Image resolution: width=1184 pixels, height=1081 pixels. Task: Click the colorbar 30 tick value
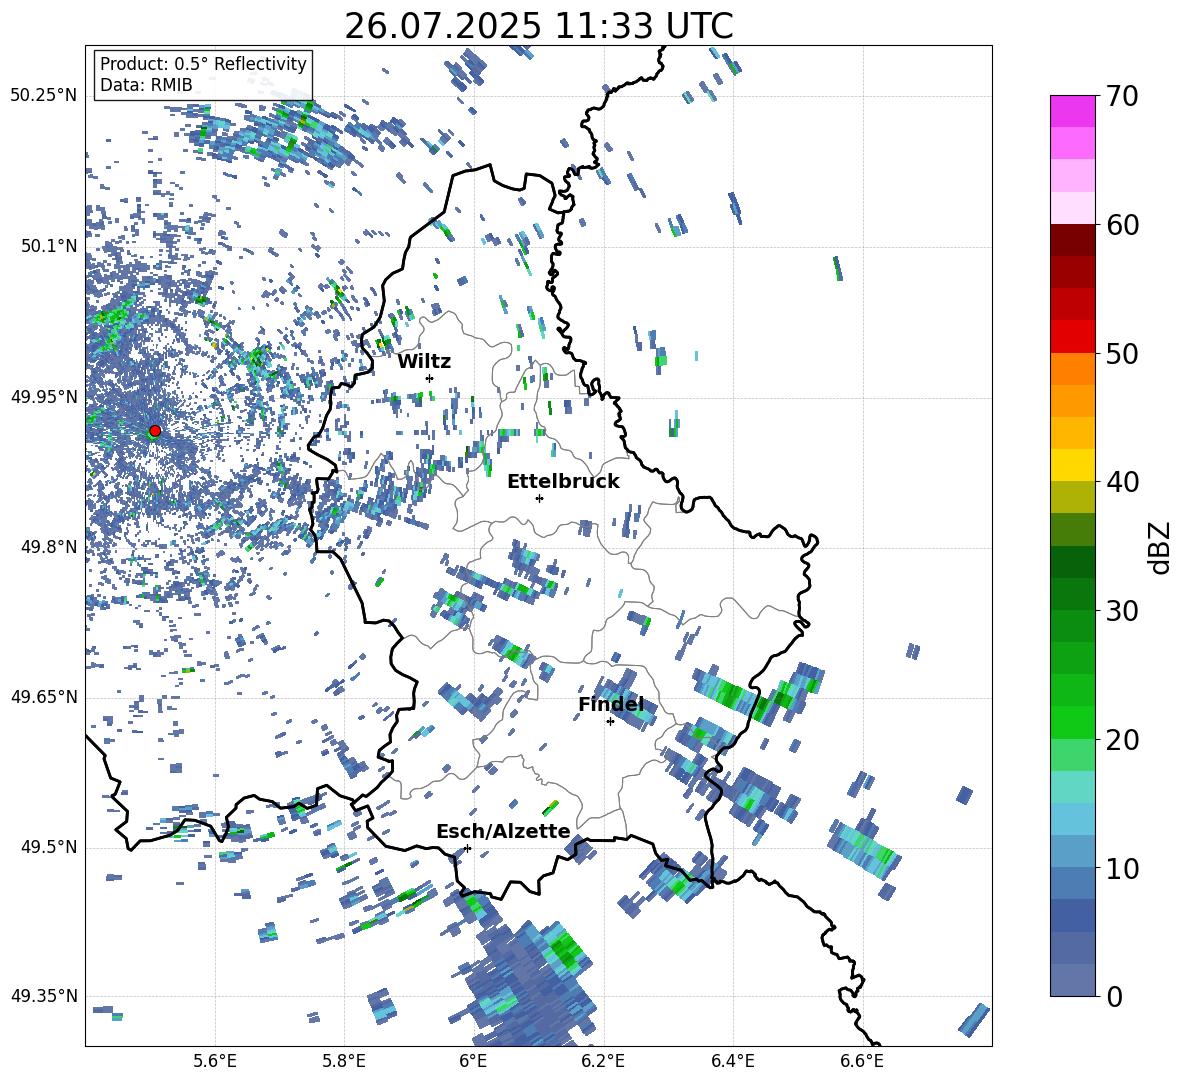(1122, 611)
